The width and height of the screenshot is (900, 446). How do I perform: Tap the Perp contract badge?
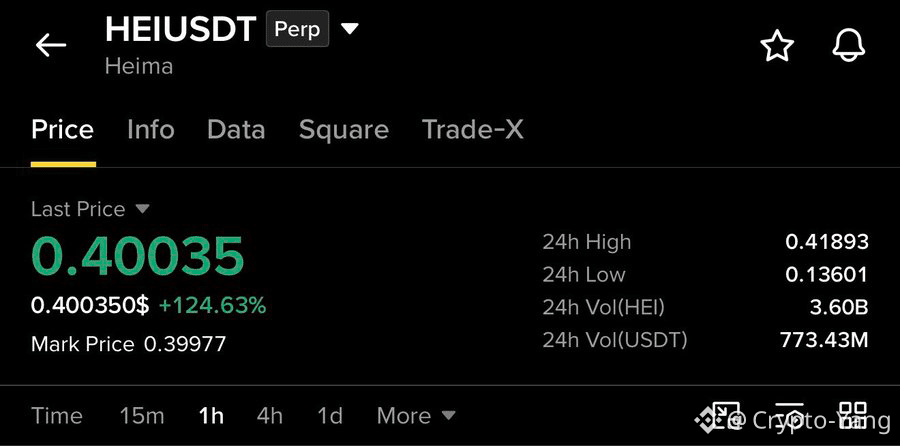tap(297, 29)
